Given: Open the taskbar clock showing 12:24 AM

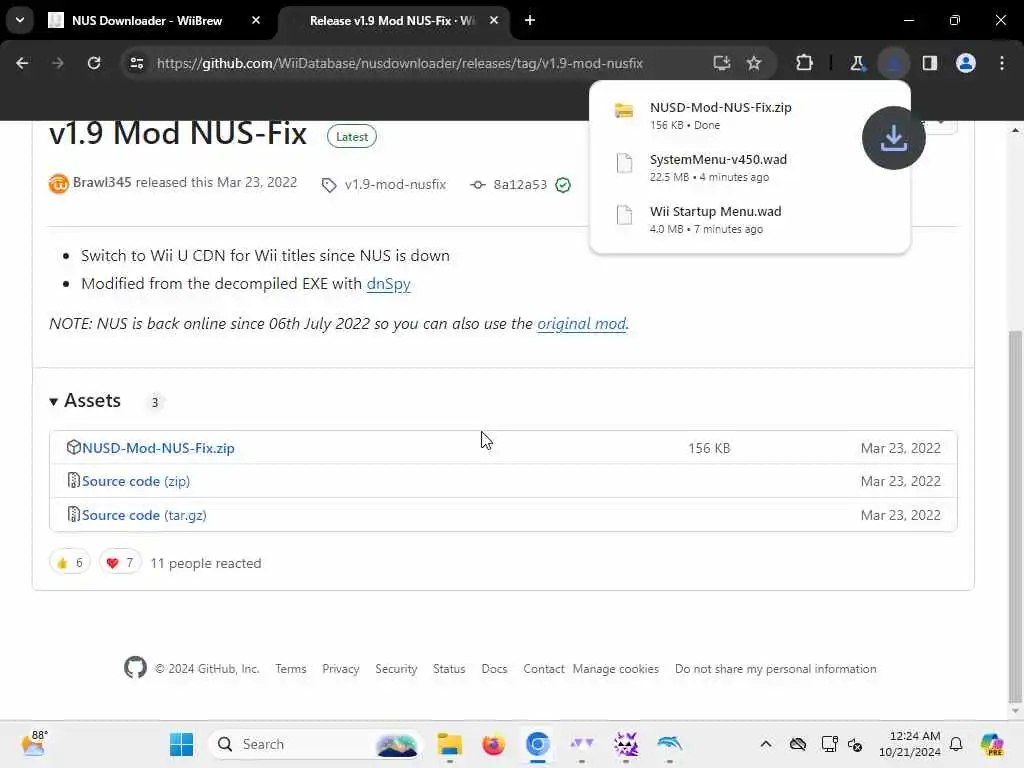Looking at the screenshot, I should coord(909,744).
